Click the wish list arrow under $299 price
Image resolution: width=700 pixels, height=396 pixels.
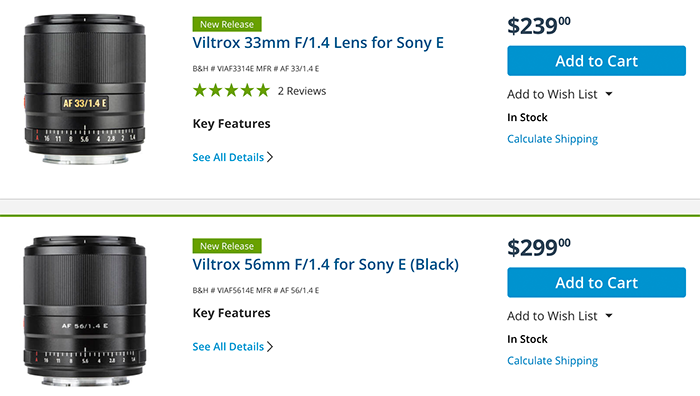click(609, 316)
